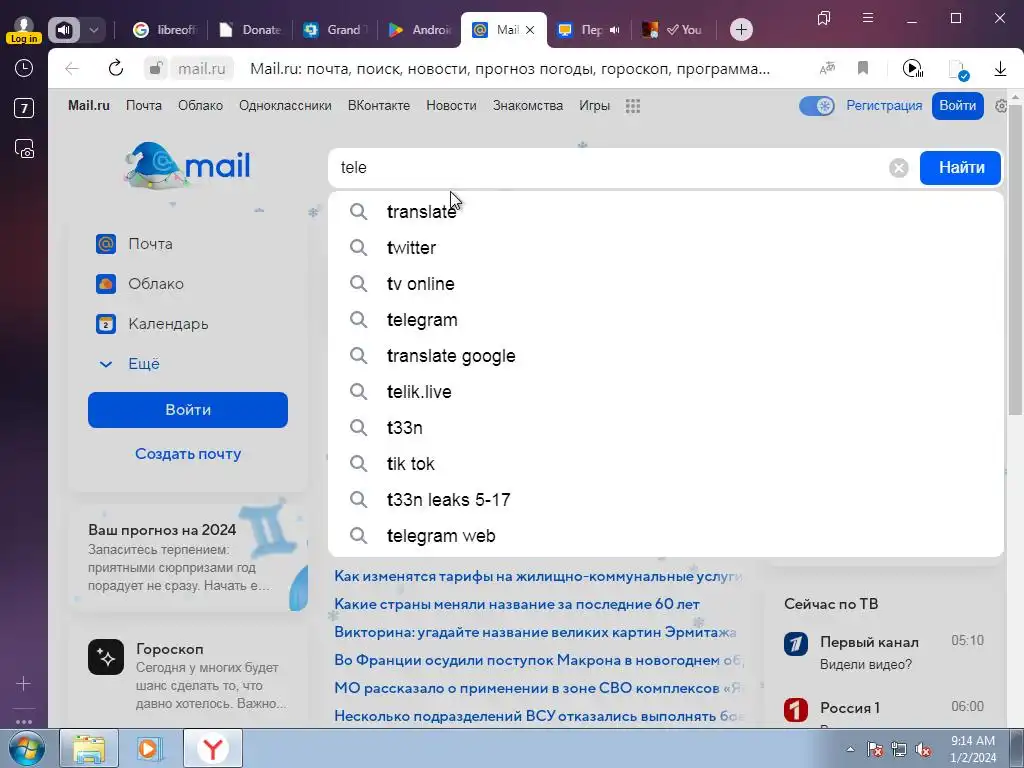Open Облако in left sidebar
The width and height of the screenshot is (1024, 768).
pyautogui.click(x=140, y=284)
